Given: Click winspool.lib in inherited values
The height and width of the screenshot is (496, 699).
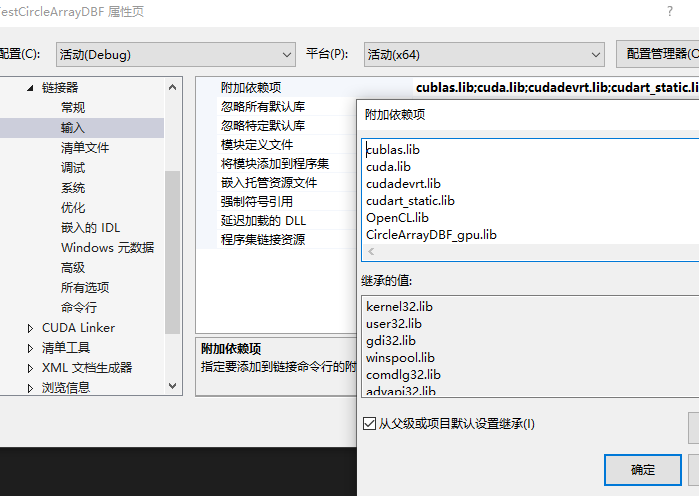Looking at the screenshot, I should pyautogui.click(x=400, y=357).
